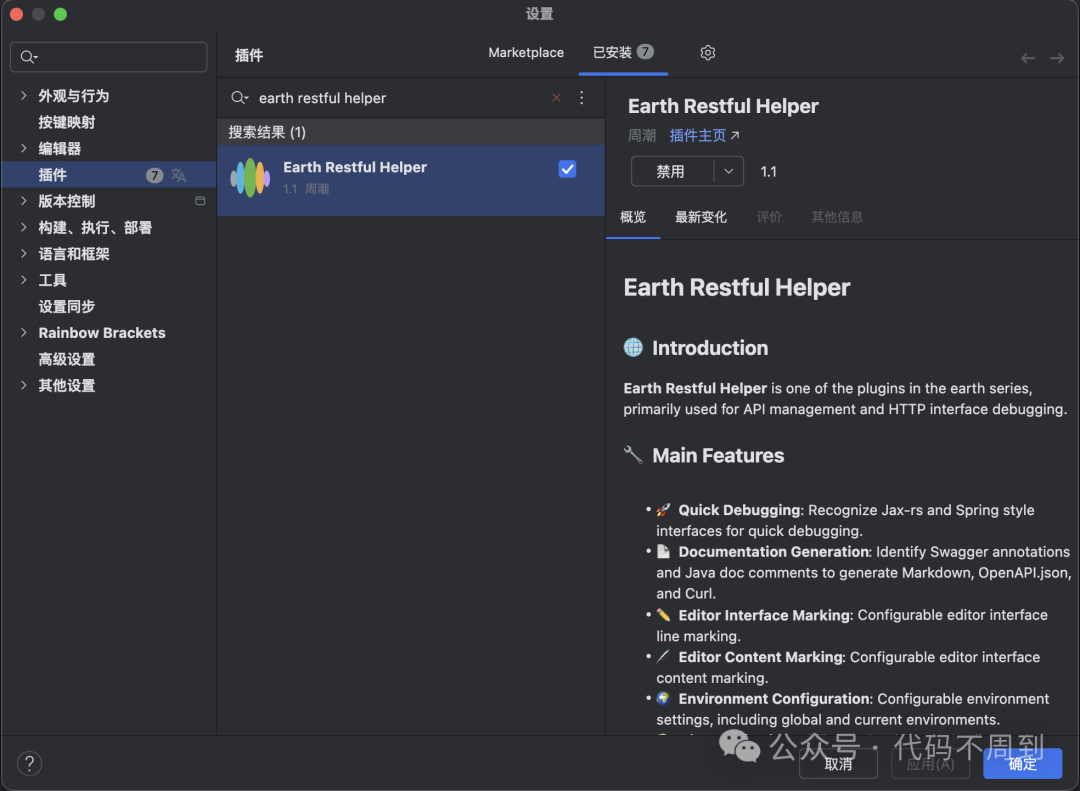
Task: Clear the plugin search with the X icon
Action: (556, 98)
